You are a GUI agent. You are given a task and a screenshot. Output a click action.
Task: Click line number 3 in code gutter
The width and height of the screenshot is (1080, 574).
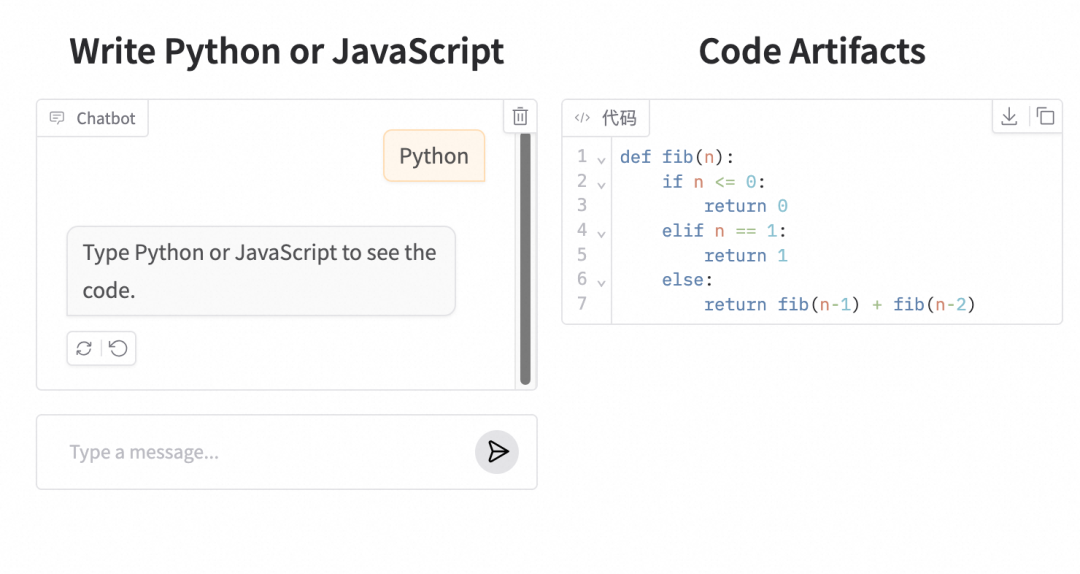point(582,205)
